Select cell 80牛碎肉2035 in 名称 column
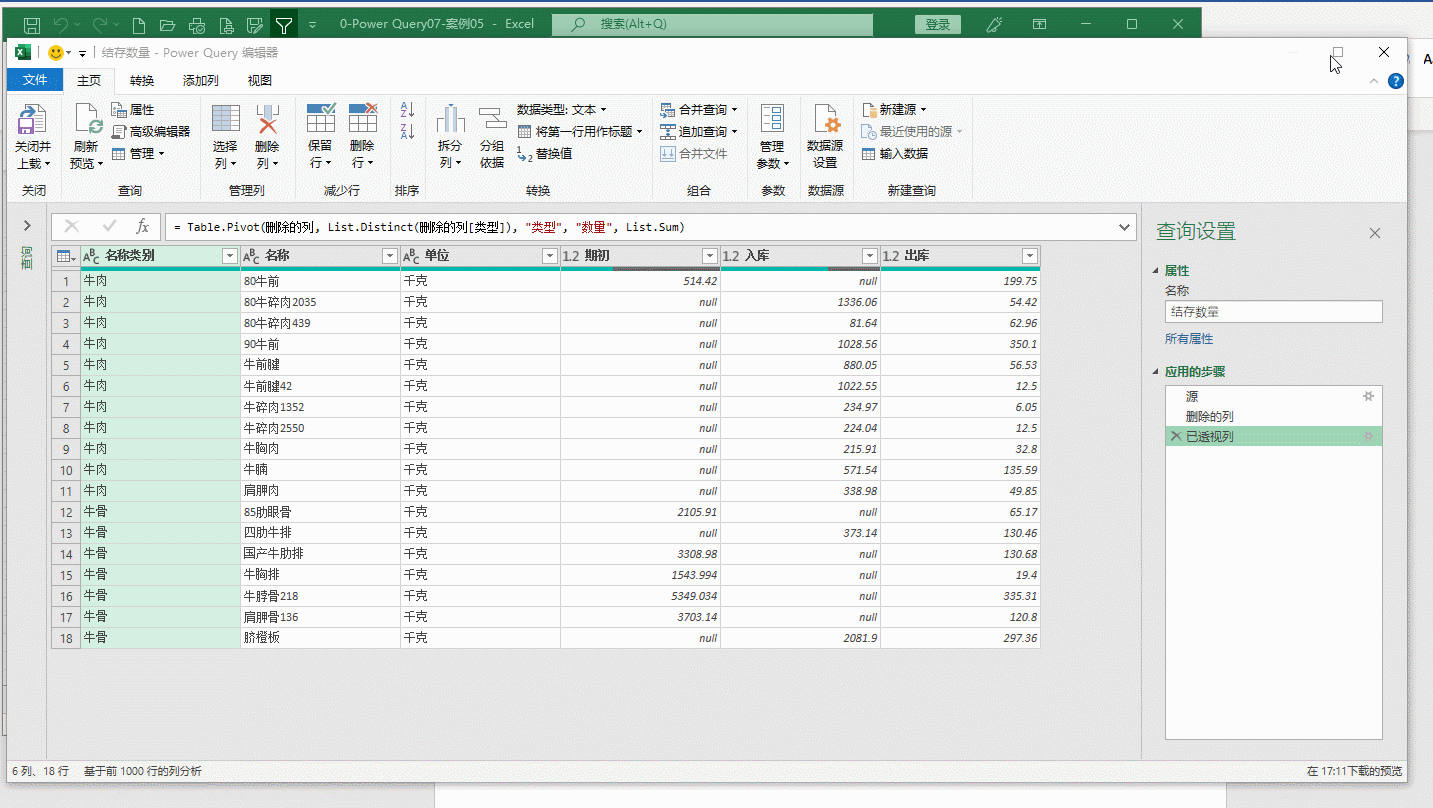 tap(320, 302)
